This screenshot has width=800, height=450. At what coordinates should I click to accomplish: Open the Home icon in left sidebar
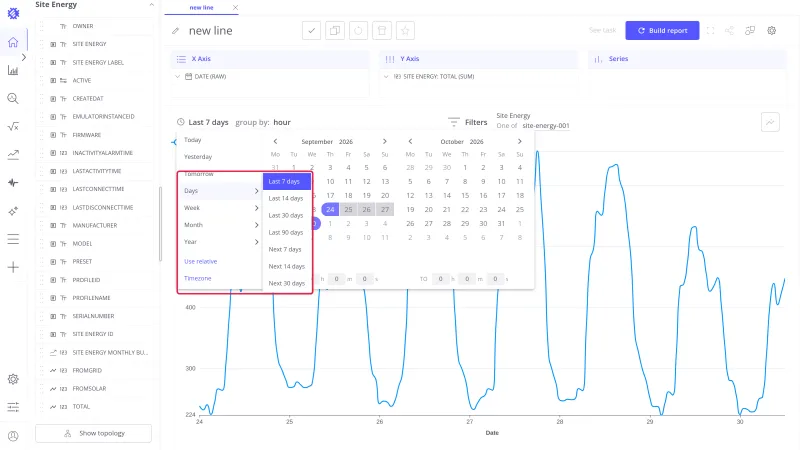click(13, 42)
